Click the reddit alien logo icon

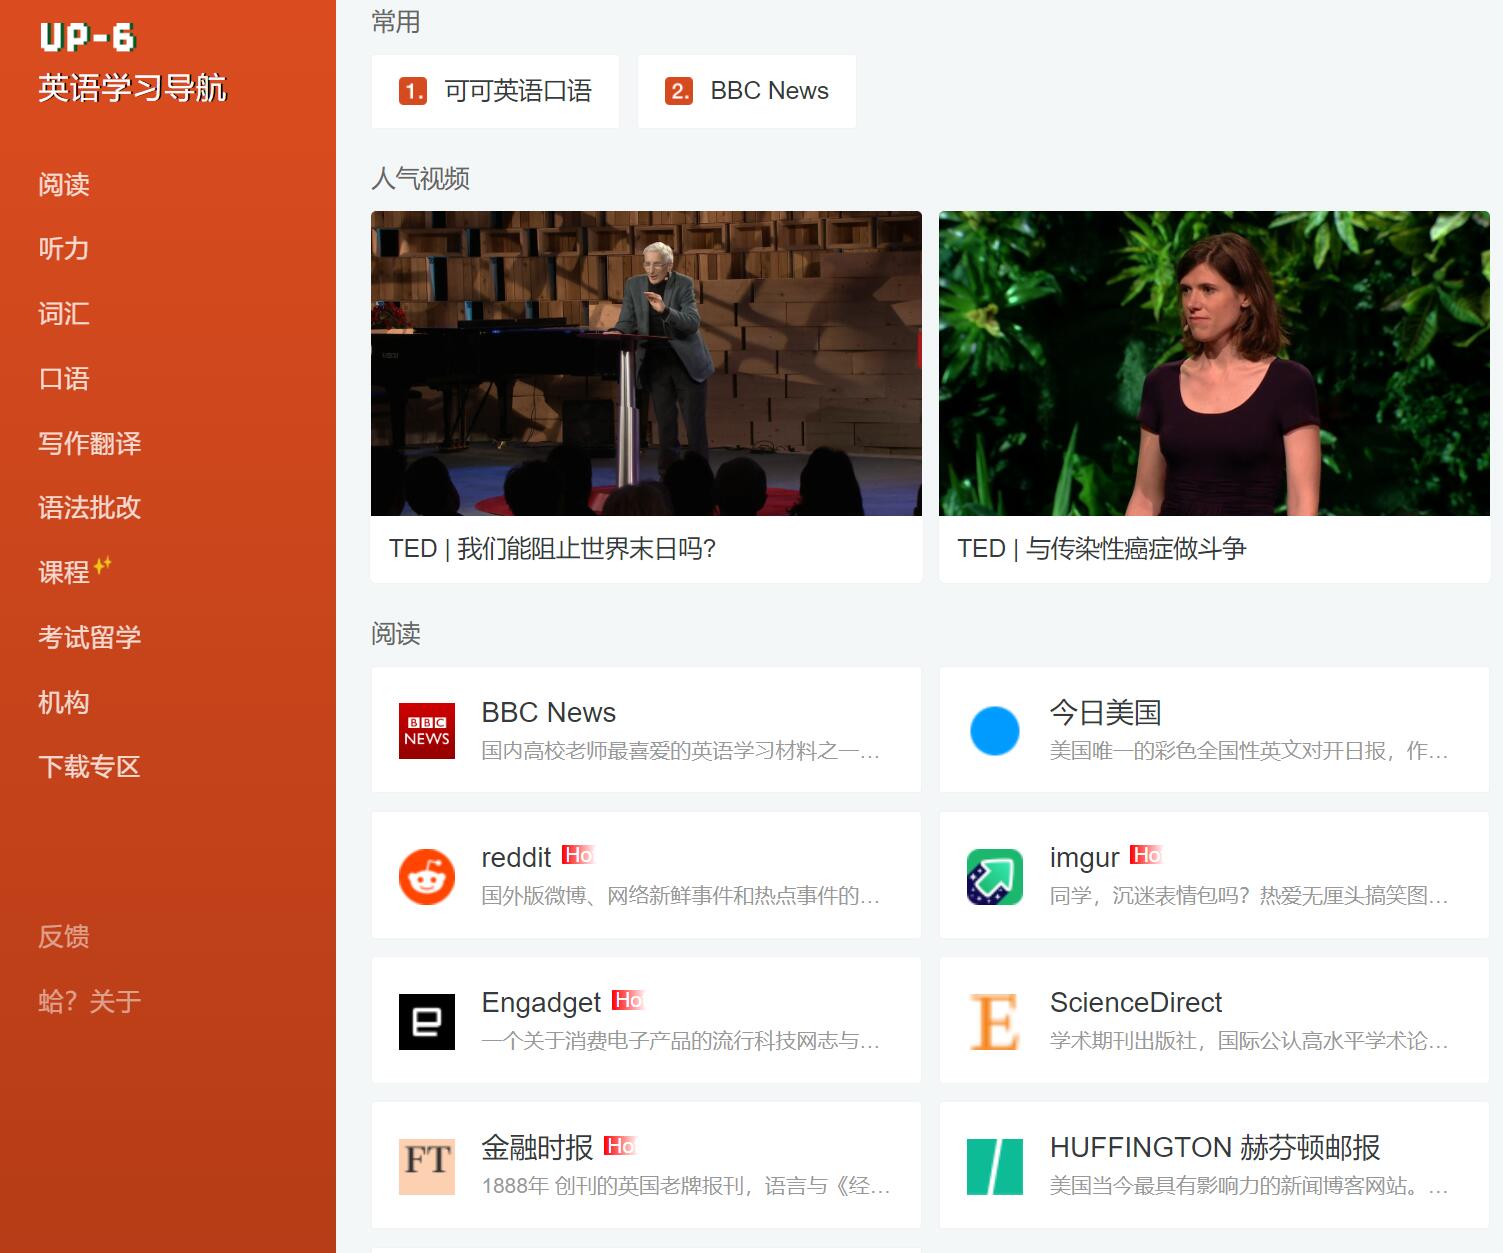pyautogui.click(x=427, y=877)
